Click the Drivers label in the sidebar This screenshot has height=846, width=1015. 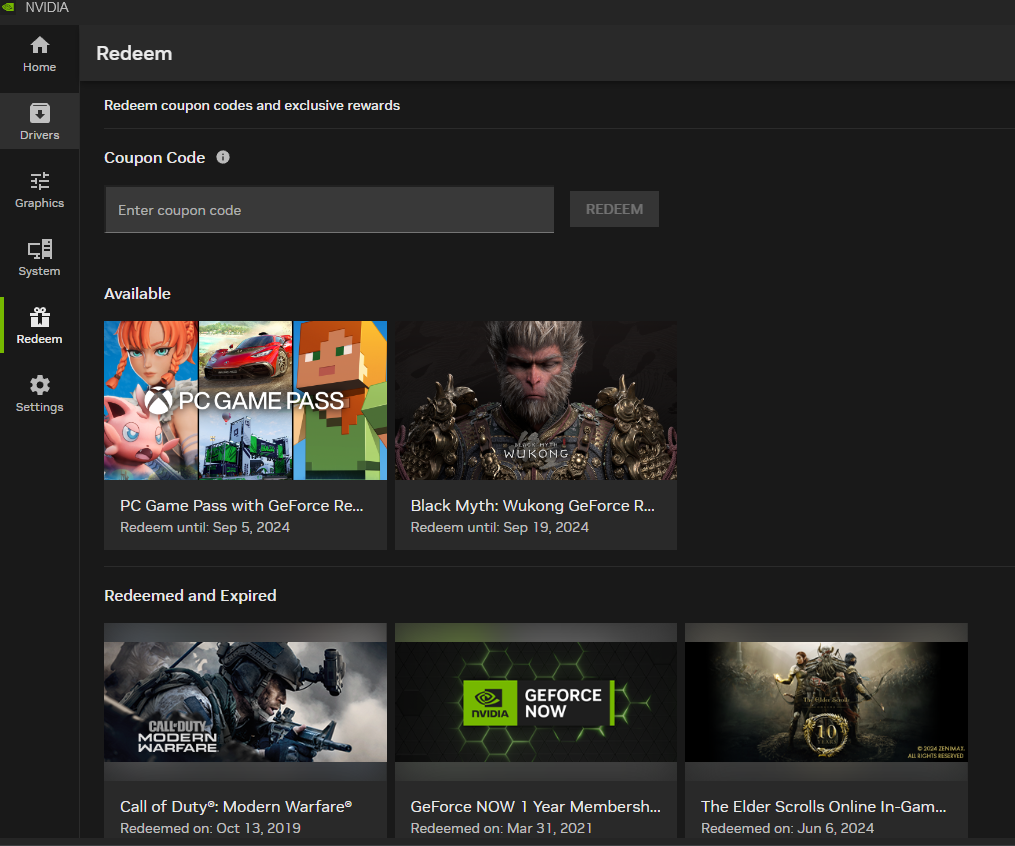39,135
